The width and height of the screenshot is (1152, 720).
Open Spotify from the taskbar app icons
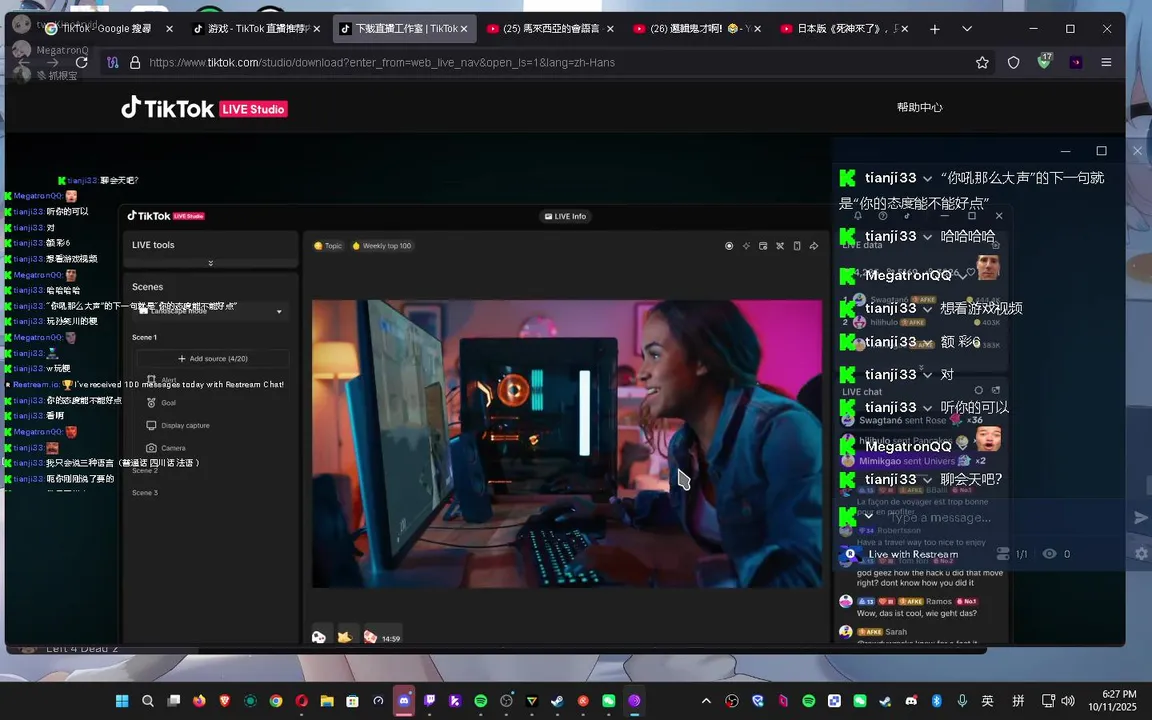(x=480, y=701)
